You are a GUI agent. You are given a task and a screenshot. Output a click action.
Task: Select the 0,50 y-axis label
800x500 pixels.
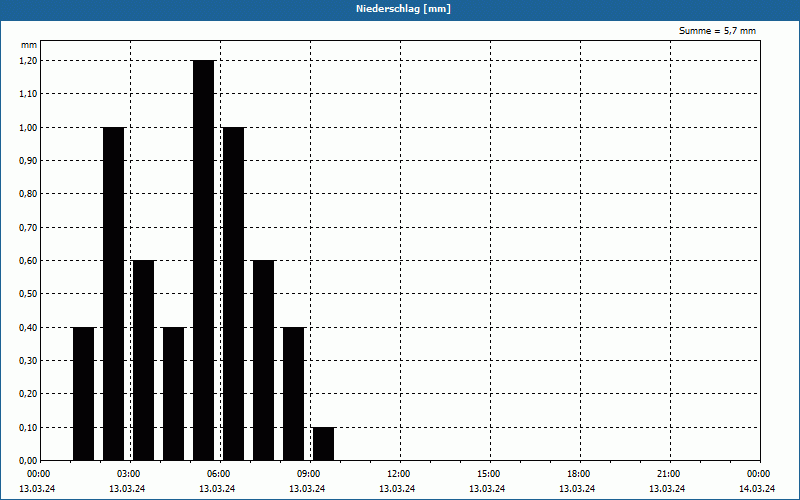coord(29,294)
